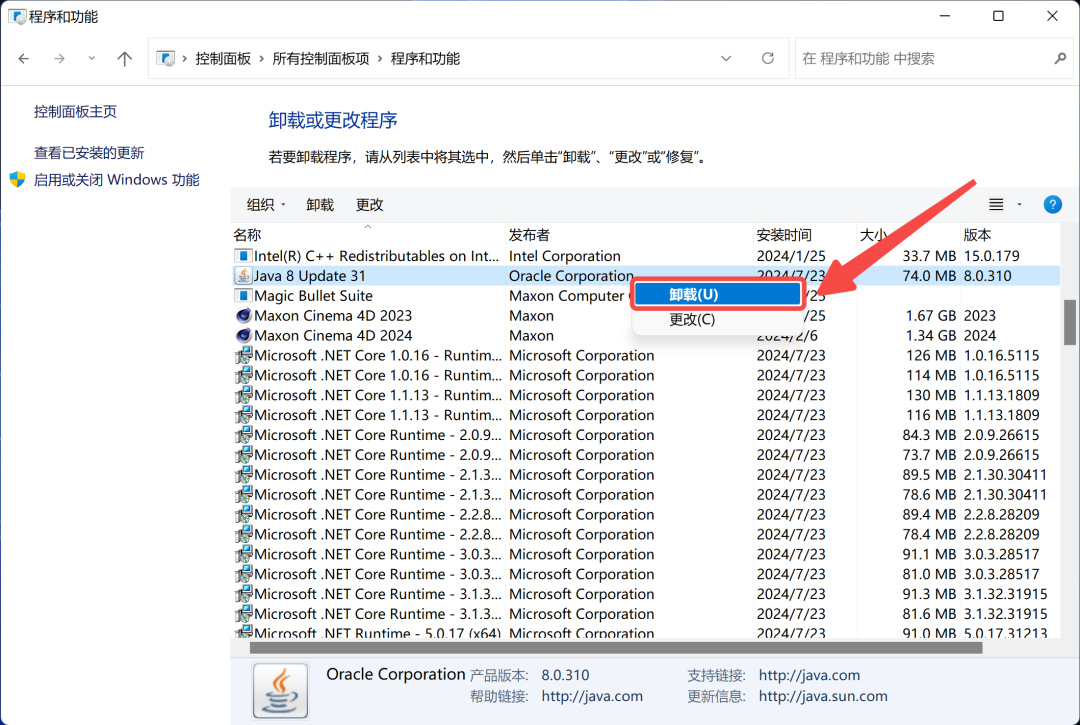Click the Java 8 Update 31 icon
This screenshot has height=725, width=1080.
pos(243,276)
